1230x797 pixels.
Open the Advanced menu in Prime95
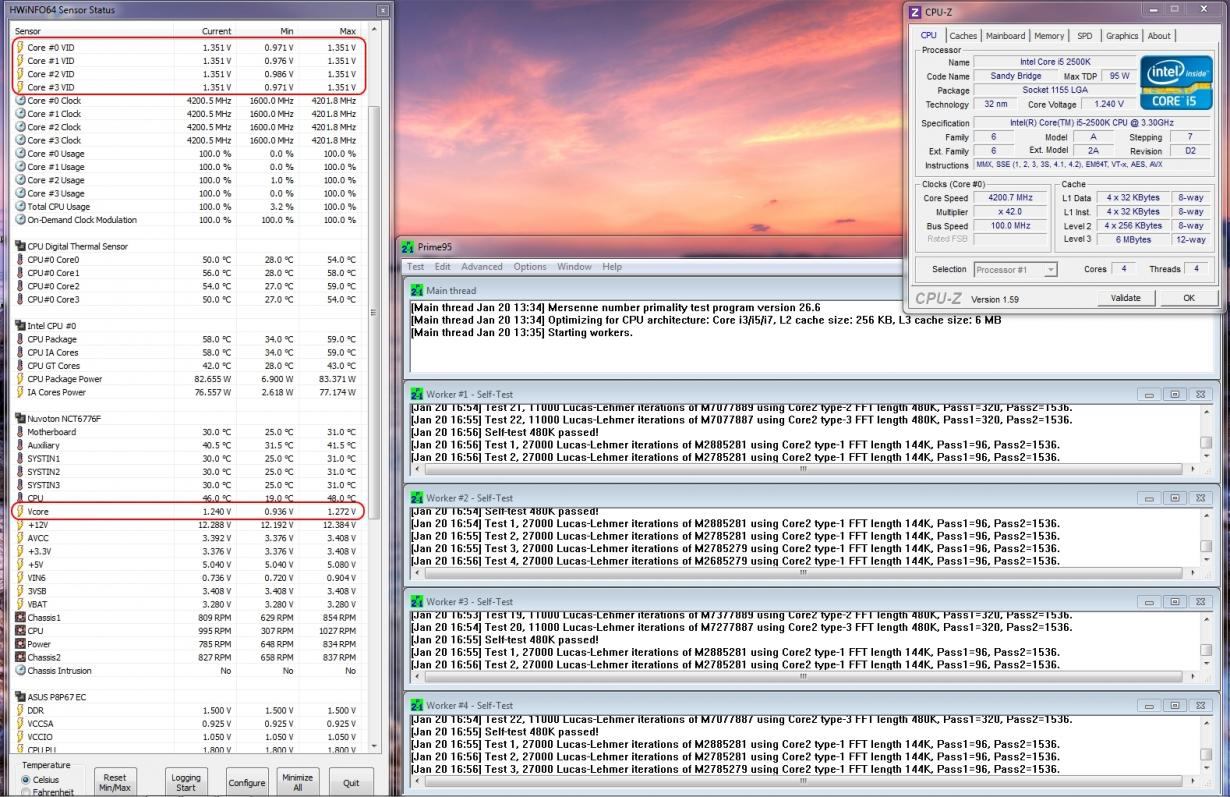[482, 267]
